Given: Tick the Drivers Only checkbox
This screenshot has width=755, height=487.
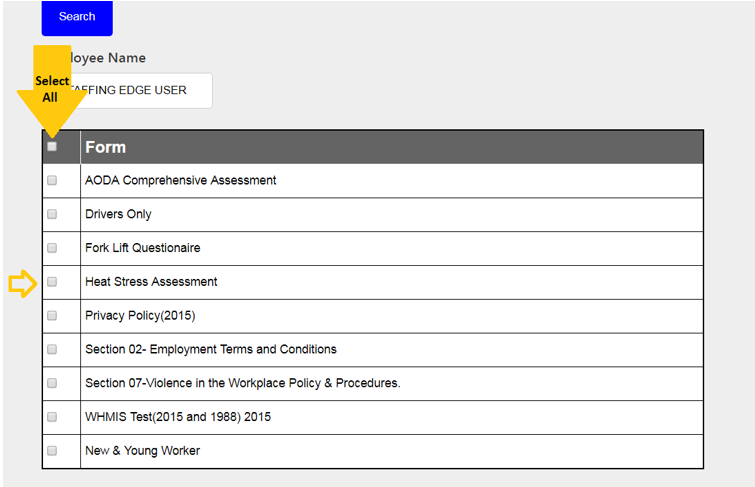Looking at the screenshot, I should [52, 215].
